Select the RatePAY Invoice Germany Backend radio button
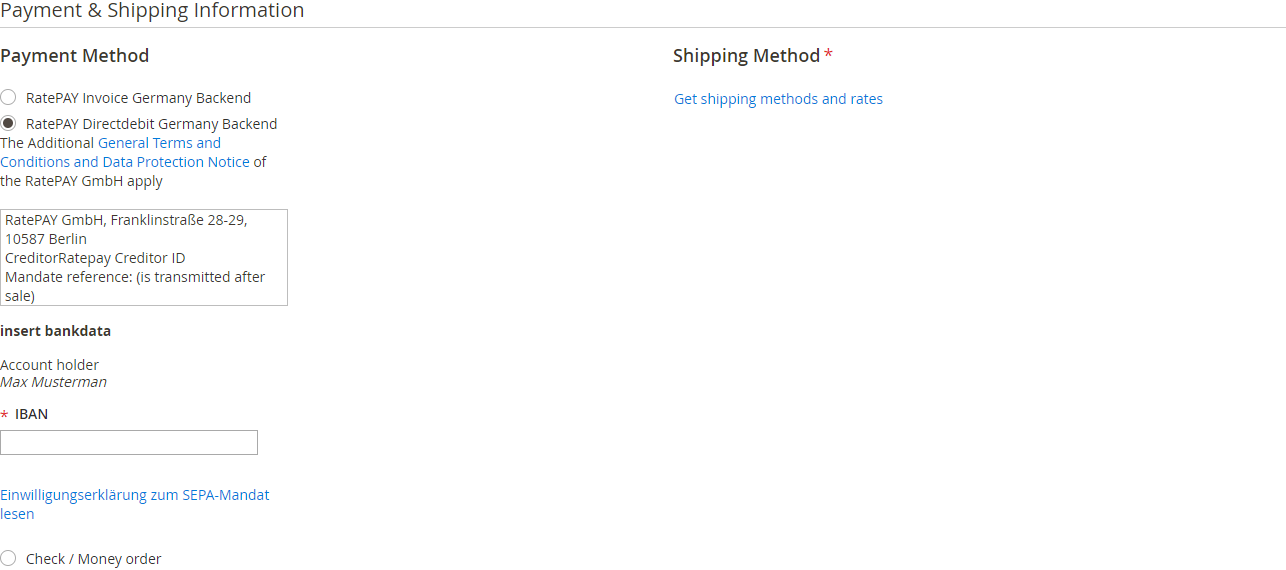This screenshot has width=1286, height=570. point(8,98)
